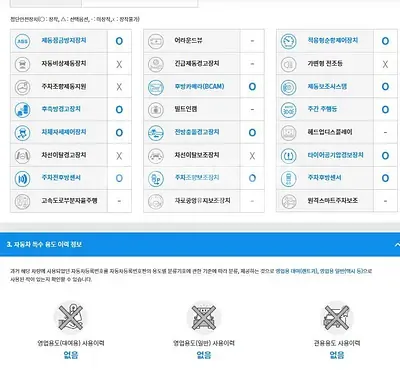Click the 주차조향보조장치 parking steering assist icon
The height and width of the screenshot is (370, 400).
(x=156, y=178)
